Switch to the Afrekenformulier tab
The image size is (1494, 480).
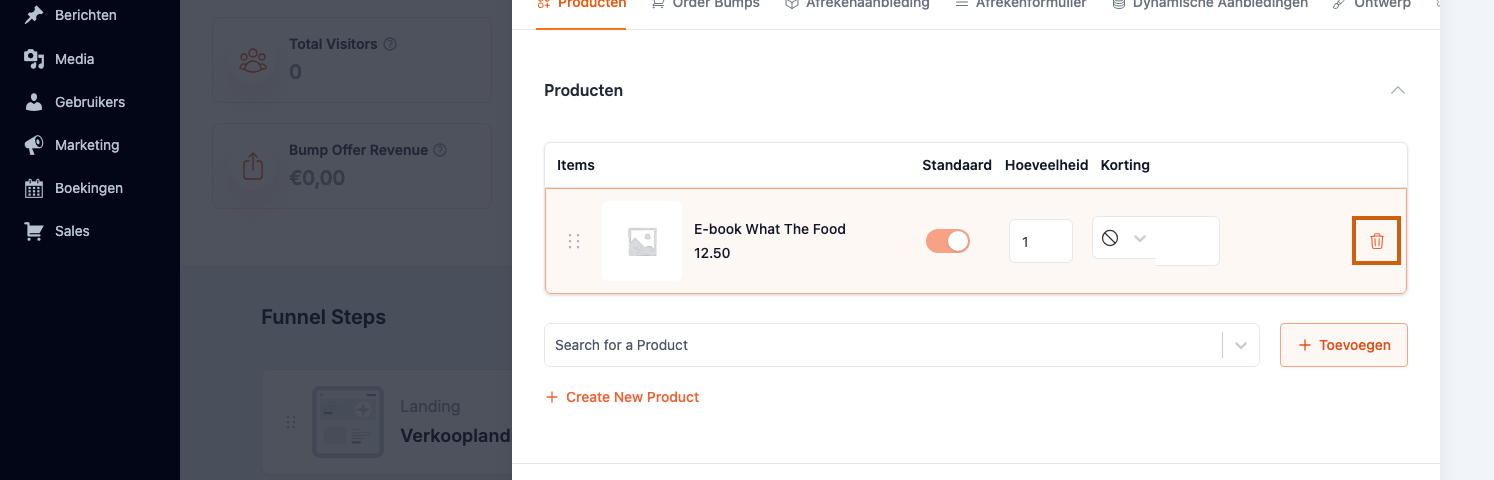(x=1020, y=4)
